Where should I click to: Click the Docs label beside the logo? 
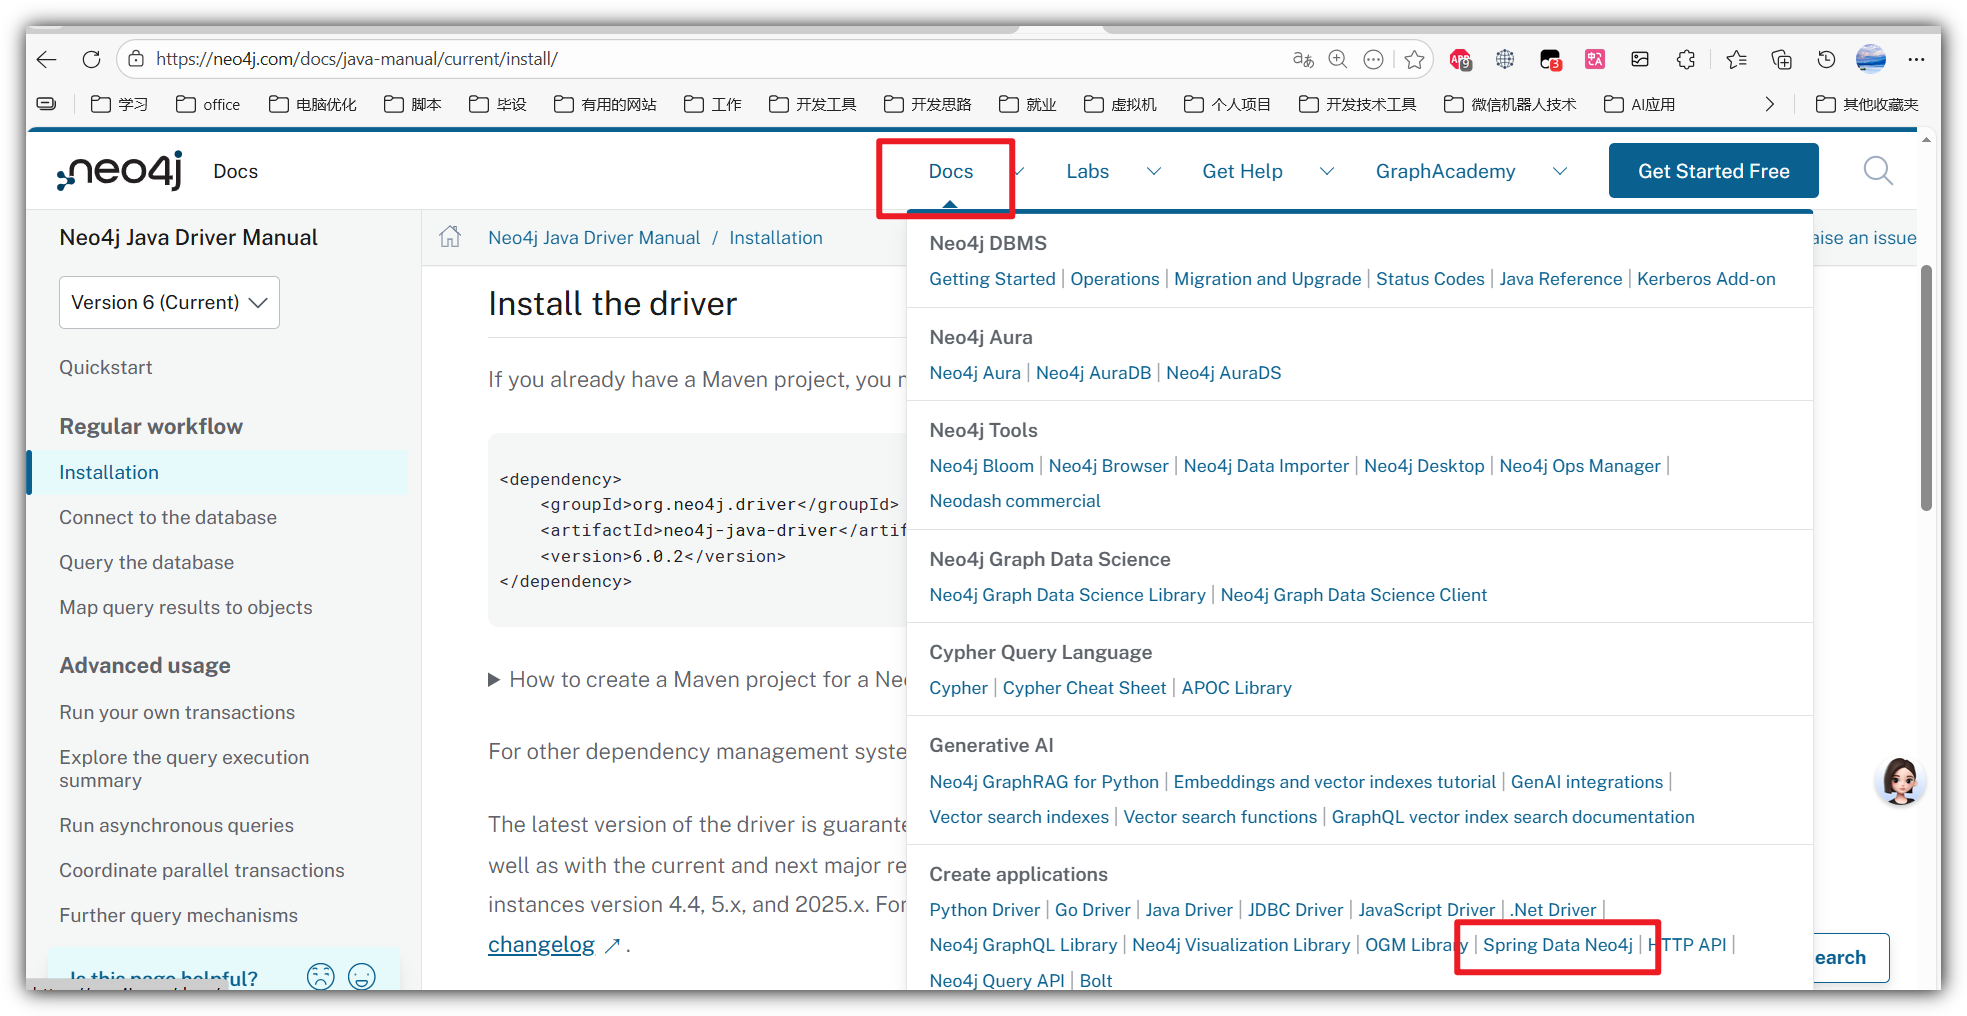[x=235, y=171]
